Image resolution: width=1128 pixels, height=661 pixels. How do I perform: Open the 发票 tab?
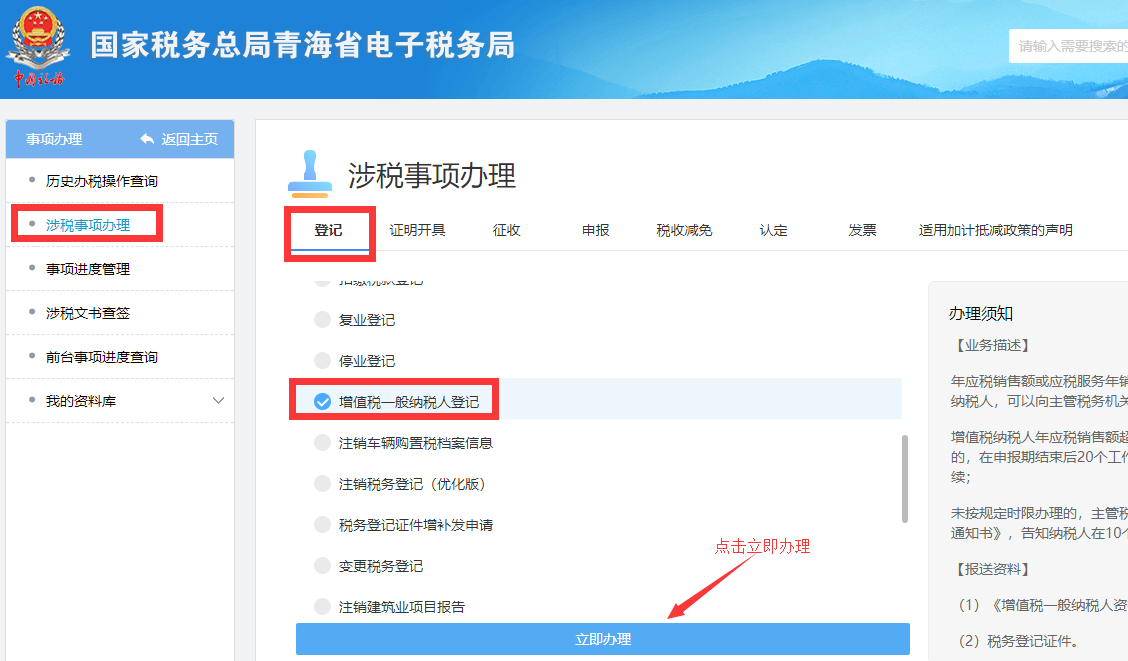click(862, 229)
